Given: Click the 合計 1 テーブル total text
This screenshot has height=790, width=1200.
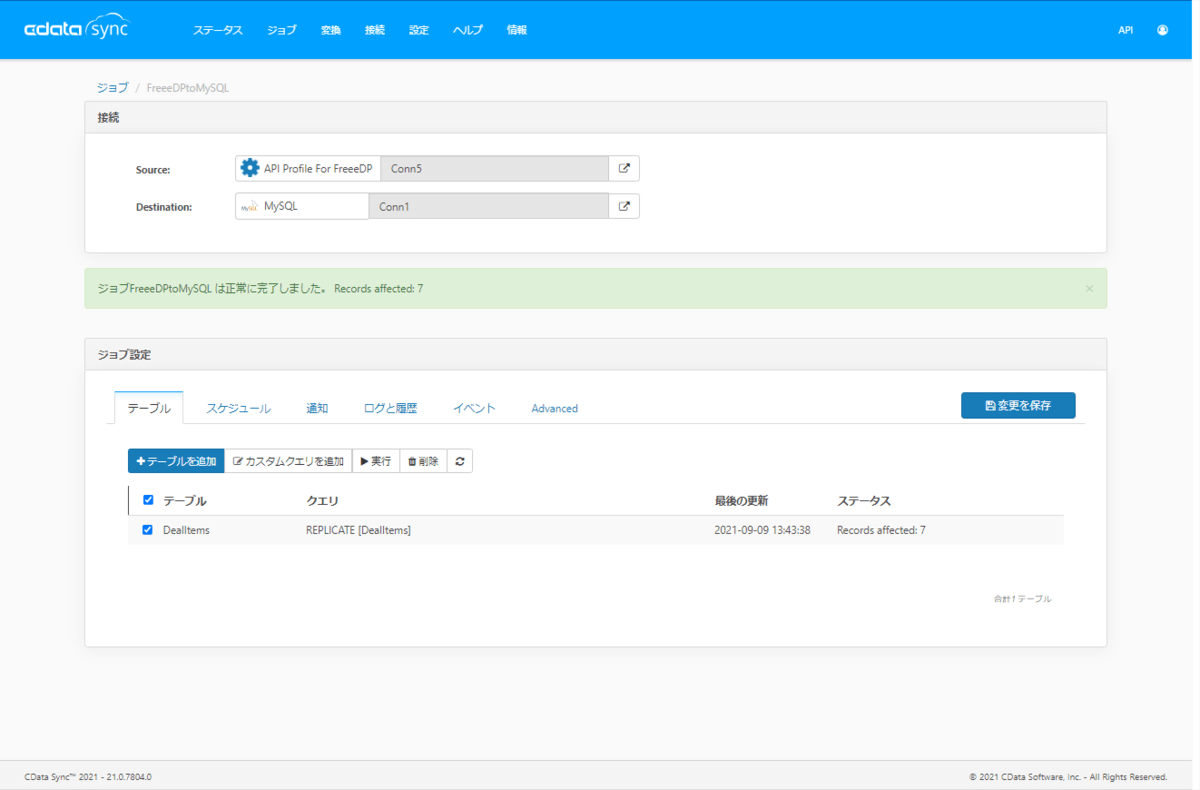Looking at the screenshot, I should click(x=1022, y=598).
